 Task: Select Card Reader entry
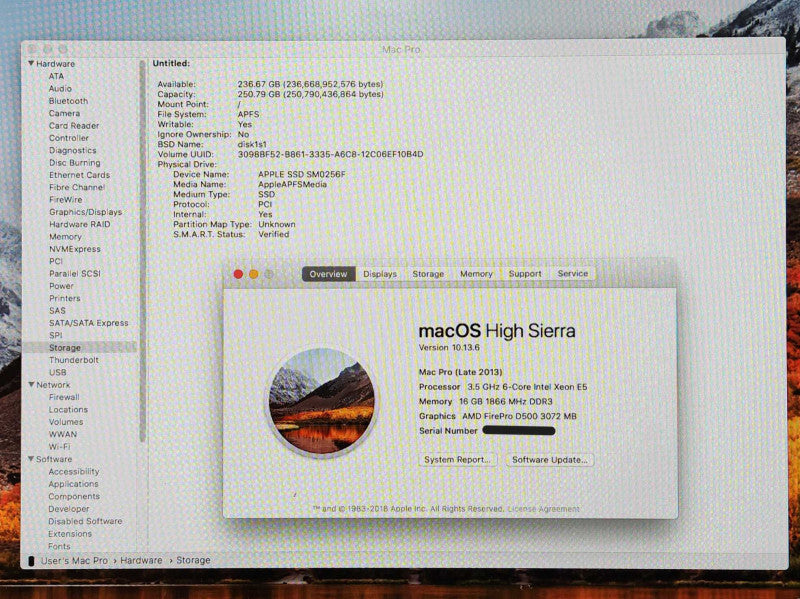(x=73, y=126)
